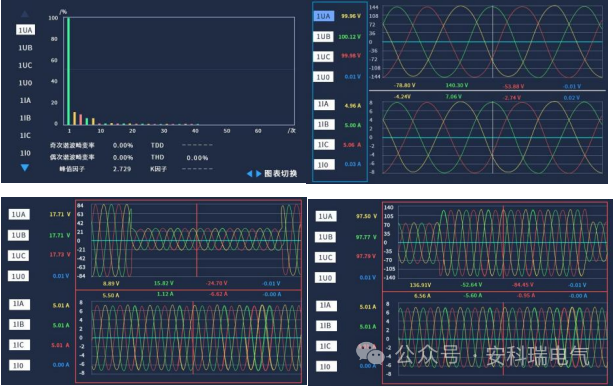Screen dimensions: 614x387
Task: Click the red cursor line in the 84 V sag waveform
Action: click(x=197, y=240)
